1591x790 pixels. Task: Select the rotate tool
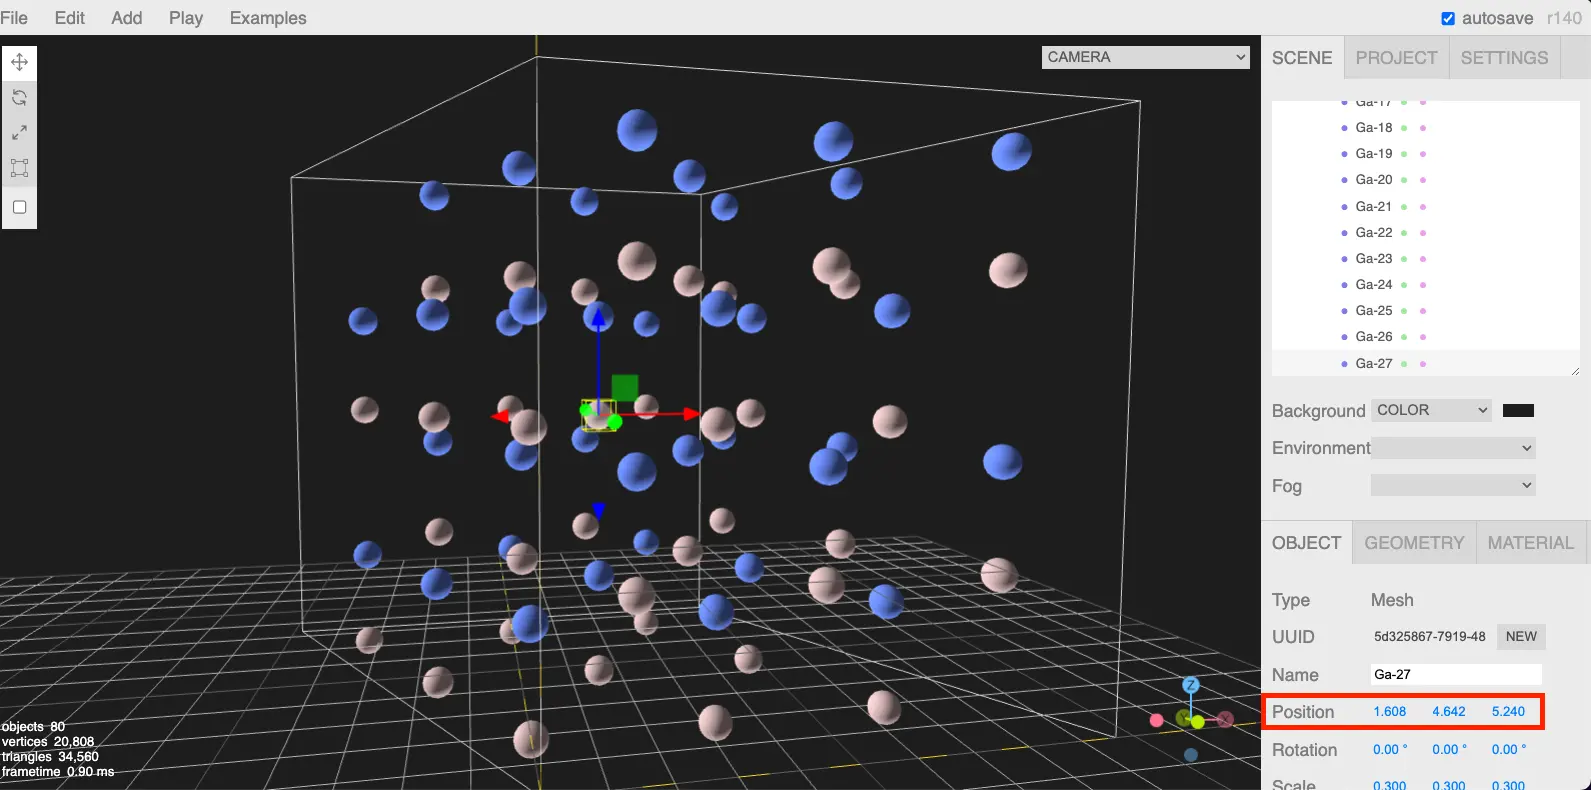pos(19,97)
